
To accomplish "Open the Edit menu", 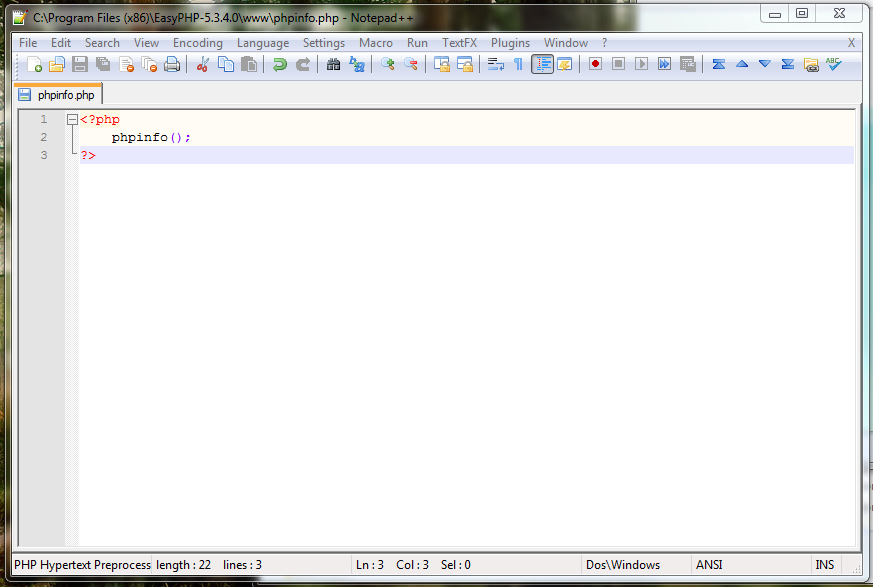I will click(61, 43).
